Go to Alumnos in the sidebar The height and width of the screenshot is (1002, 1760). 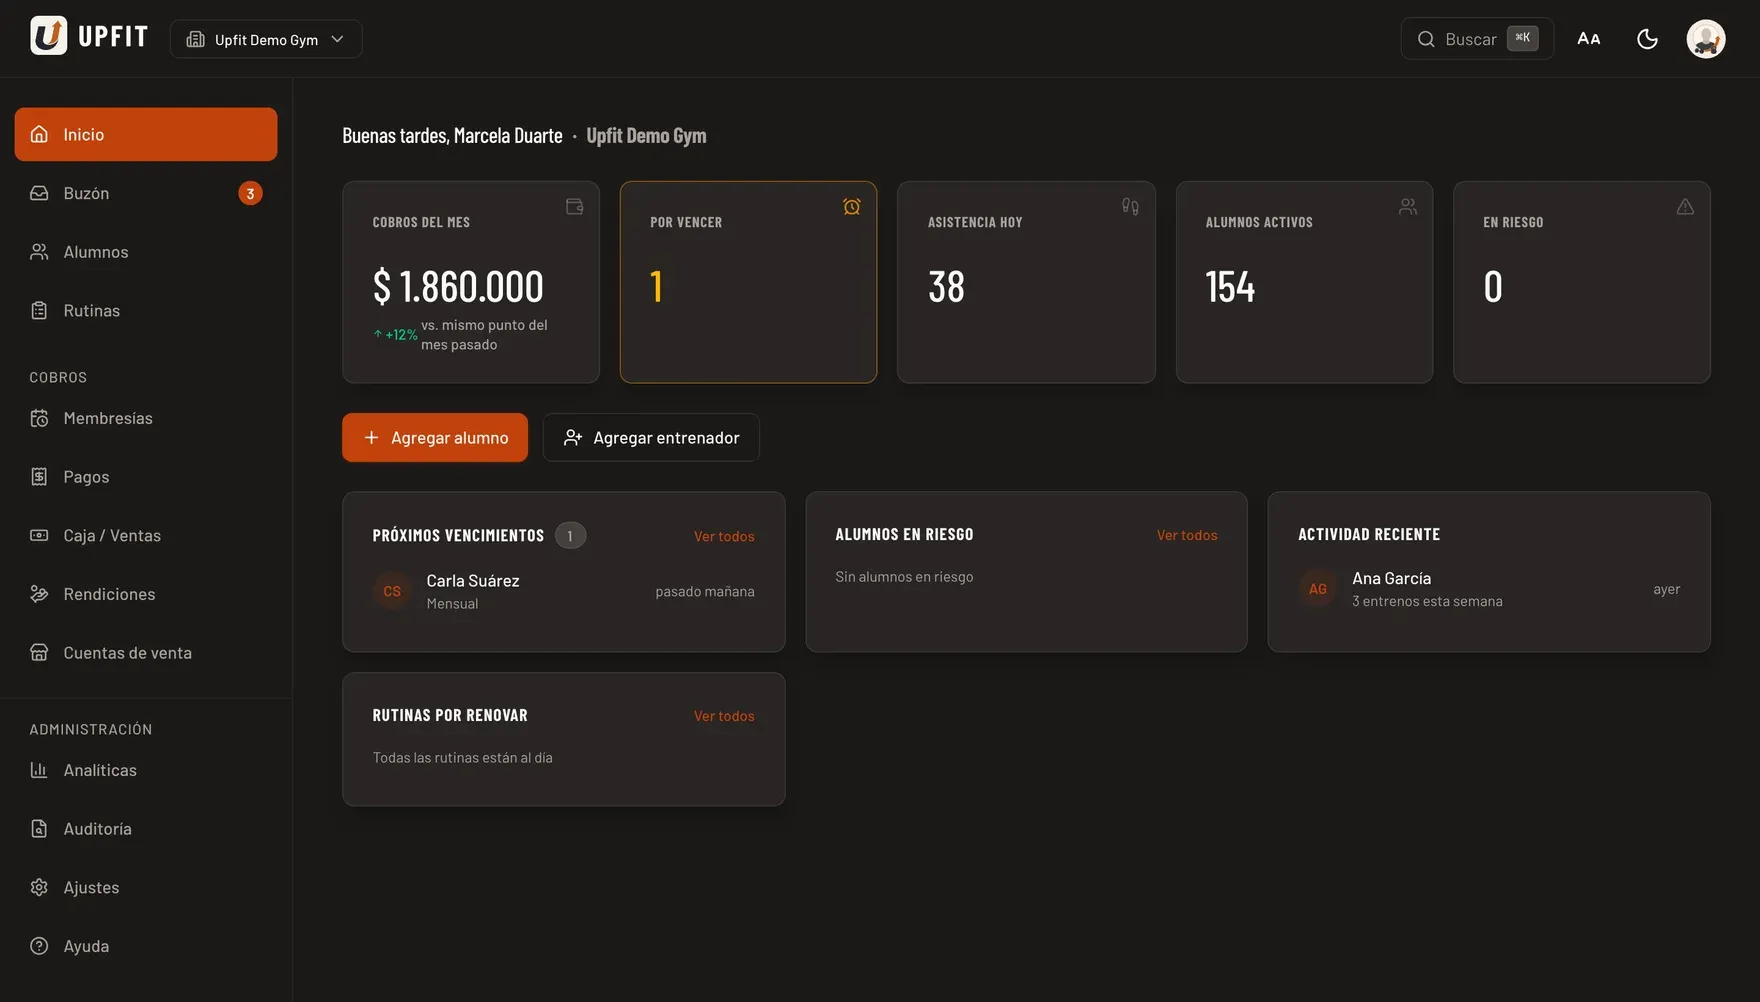(146, 252)
